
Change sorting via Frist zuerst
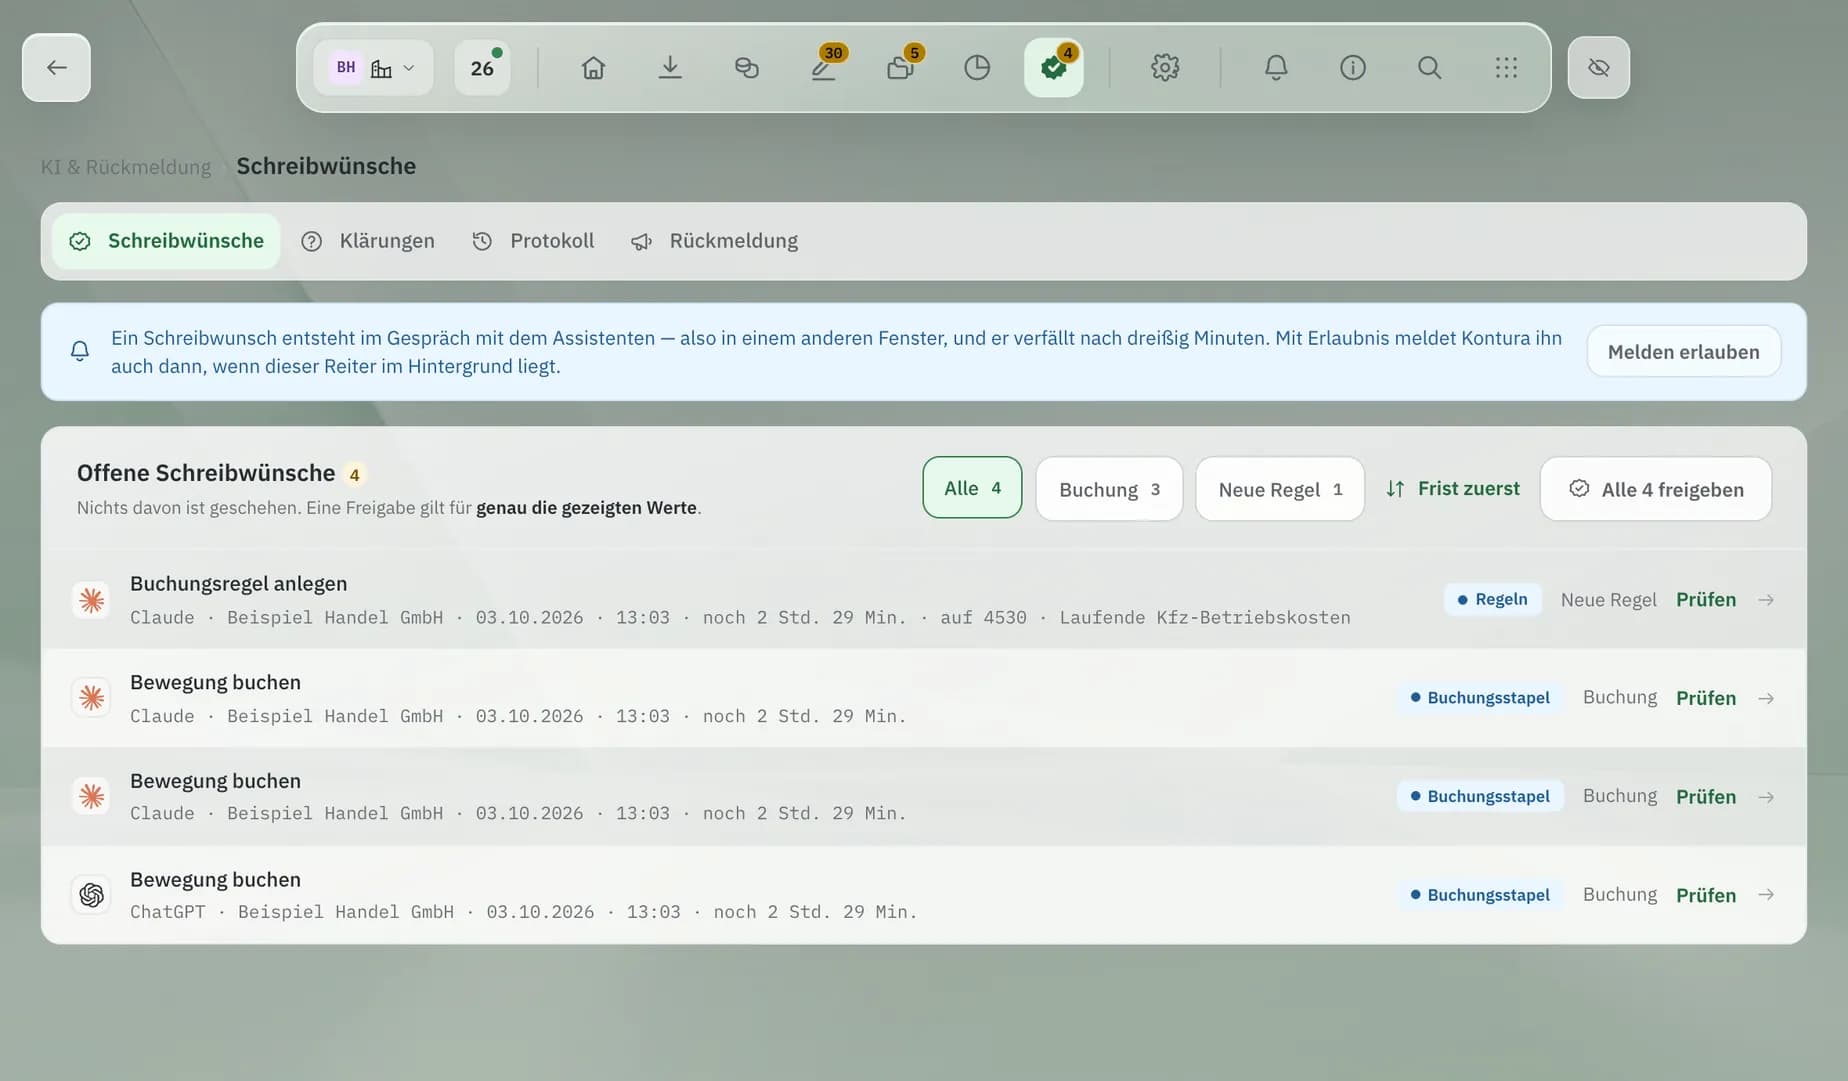pos(1453,488)
